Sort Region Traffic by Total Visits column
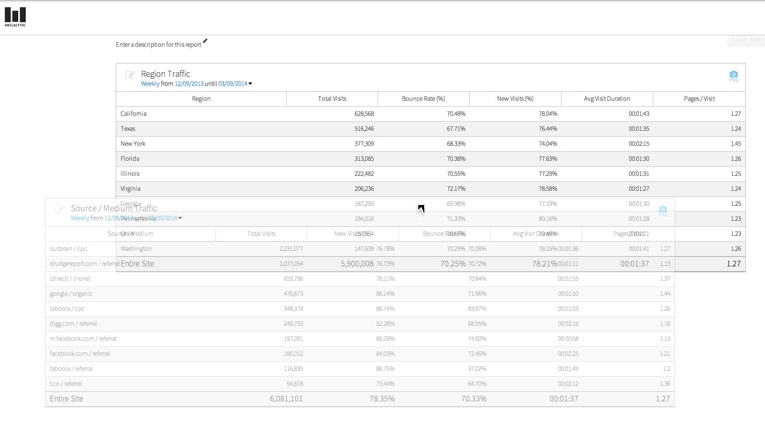The image size is (765, 423). tap(332, 99)
